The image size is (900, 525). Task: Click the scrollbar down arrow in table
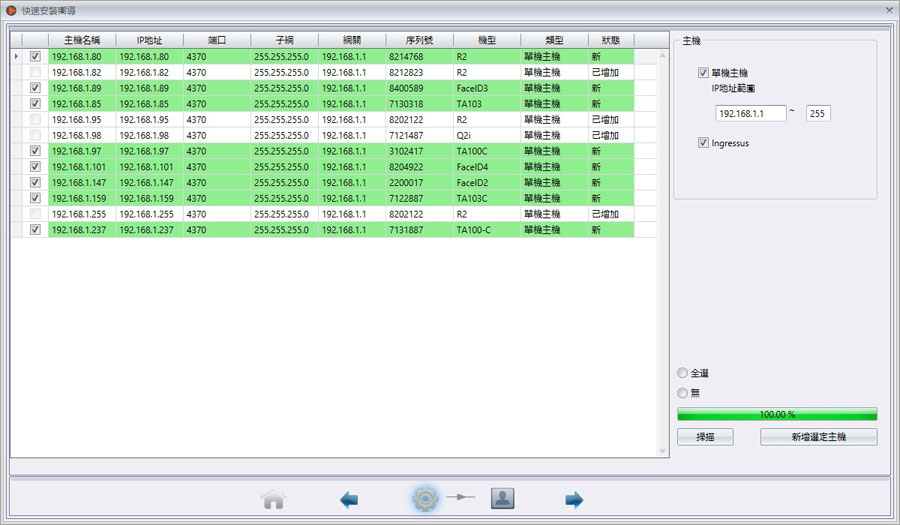click(x=662, y=451)
